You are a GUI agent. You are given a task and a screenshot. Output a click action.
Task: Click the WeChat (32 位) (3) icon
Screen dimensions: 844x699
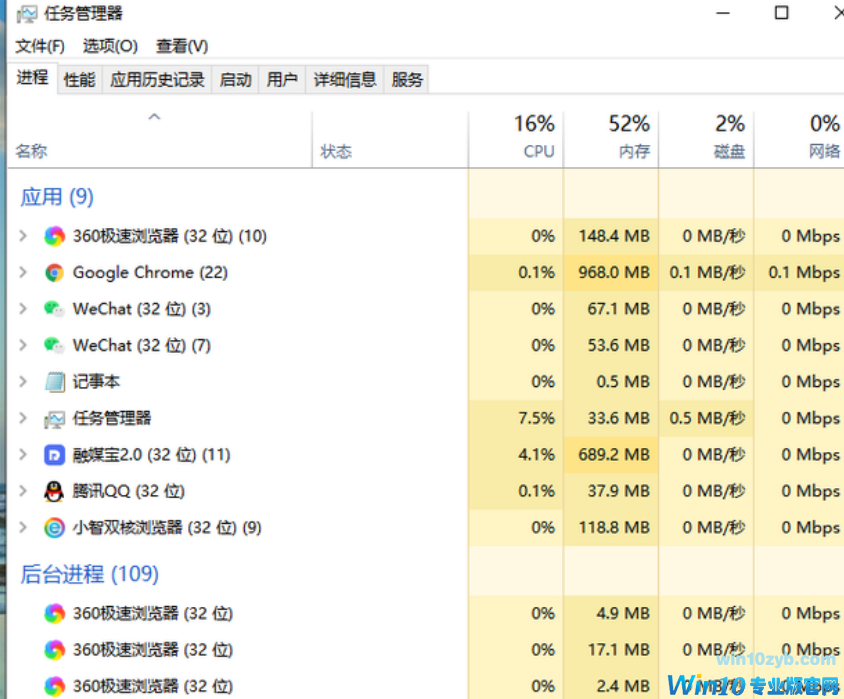54,309
